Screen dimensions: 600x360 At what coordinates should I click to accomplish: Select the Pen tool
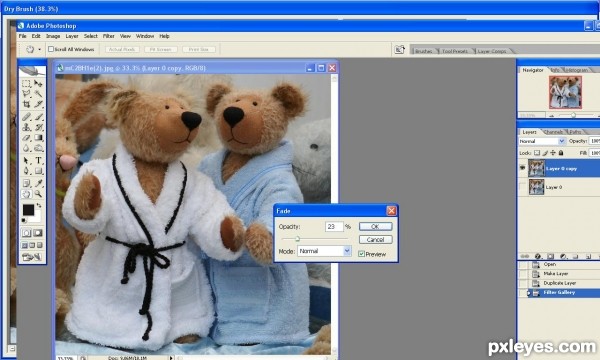tap(26, 171)
